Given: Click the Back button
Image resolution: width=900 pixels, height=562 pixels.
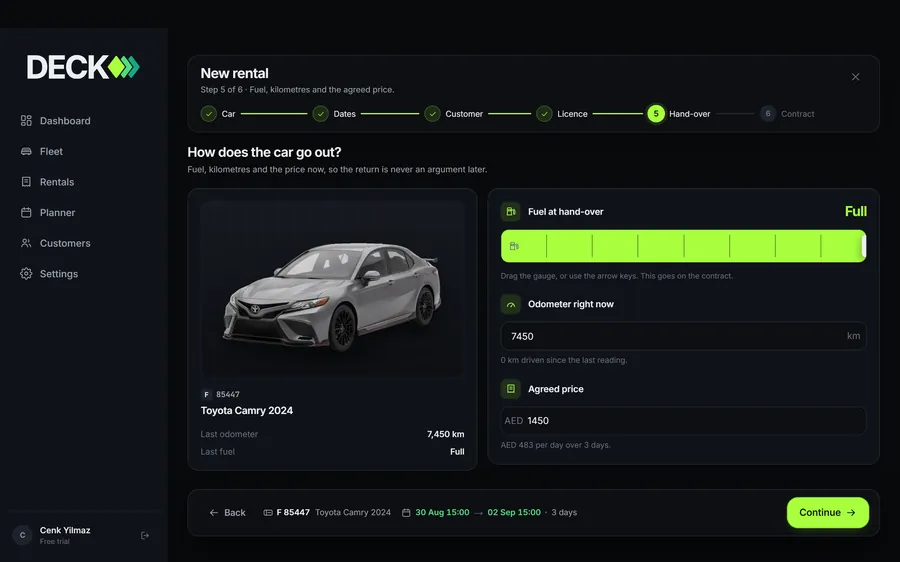Looking at the screenshot, I should point(228,513).
